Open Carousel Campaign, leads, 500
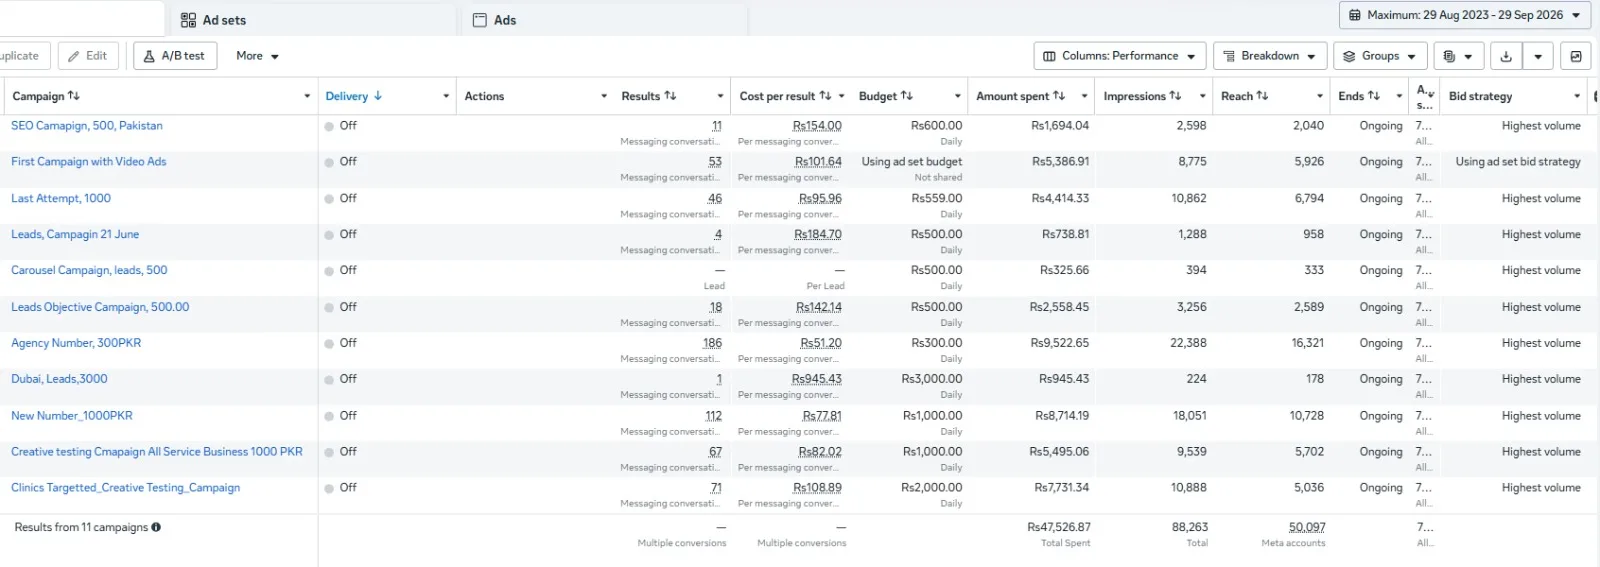 89,271
